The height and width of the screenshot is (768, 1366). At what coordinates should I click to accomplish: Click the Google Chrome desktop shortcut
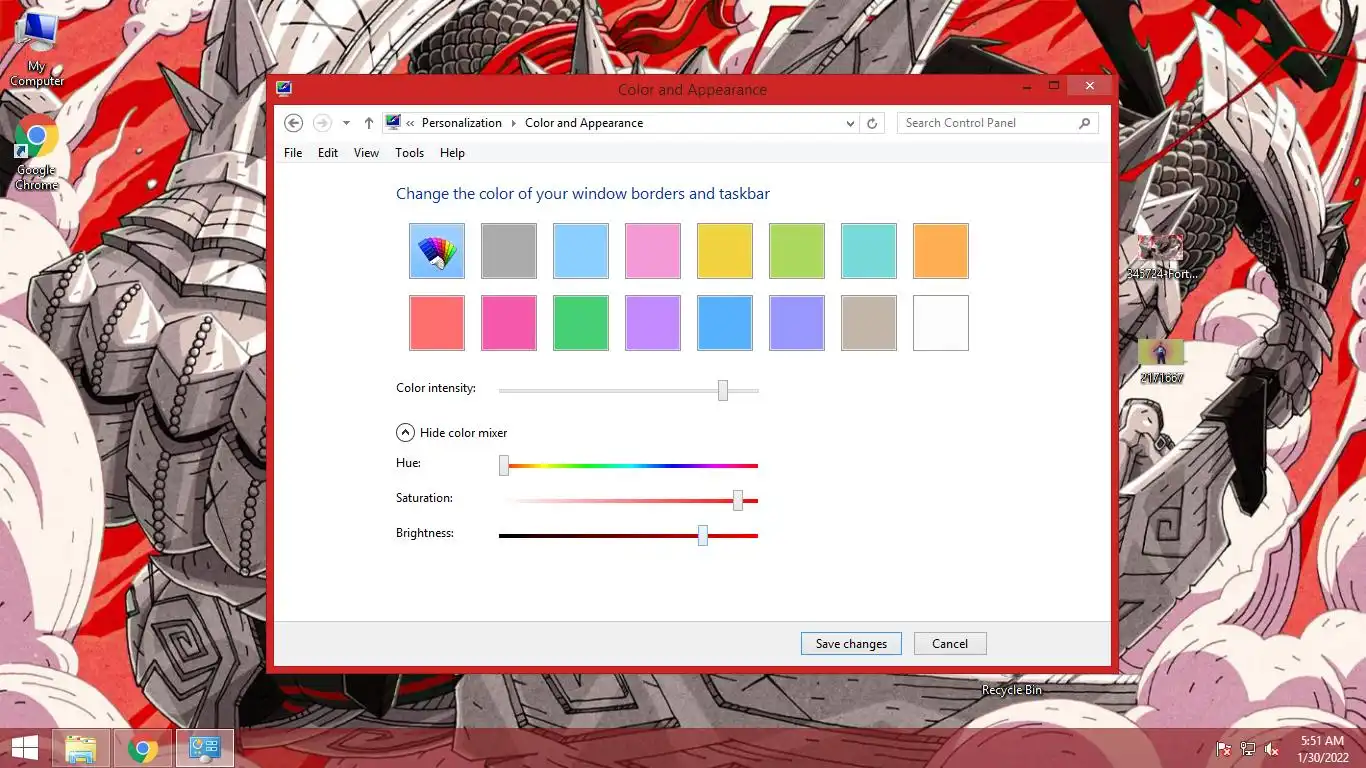37,152
